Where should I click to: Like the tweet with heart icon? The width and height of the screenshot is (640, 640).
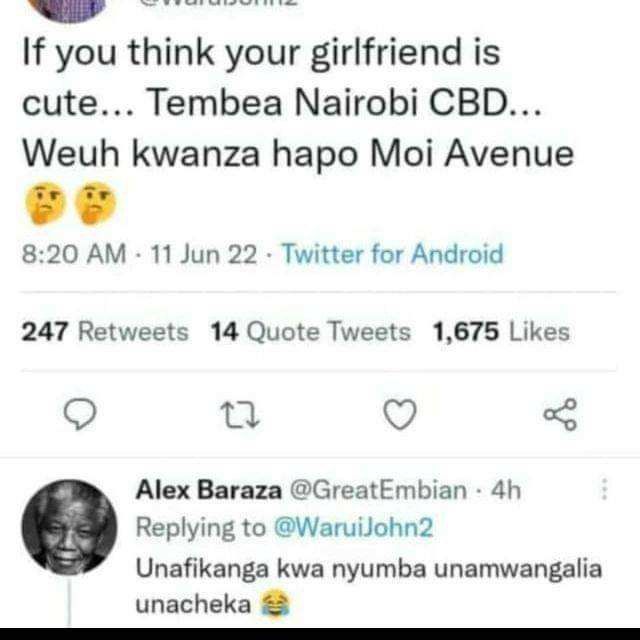[x=400, y=414]
